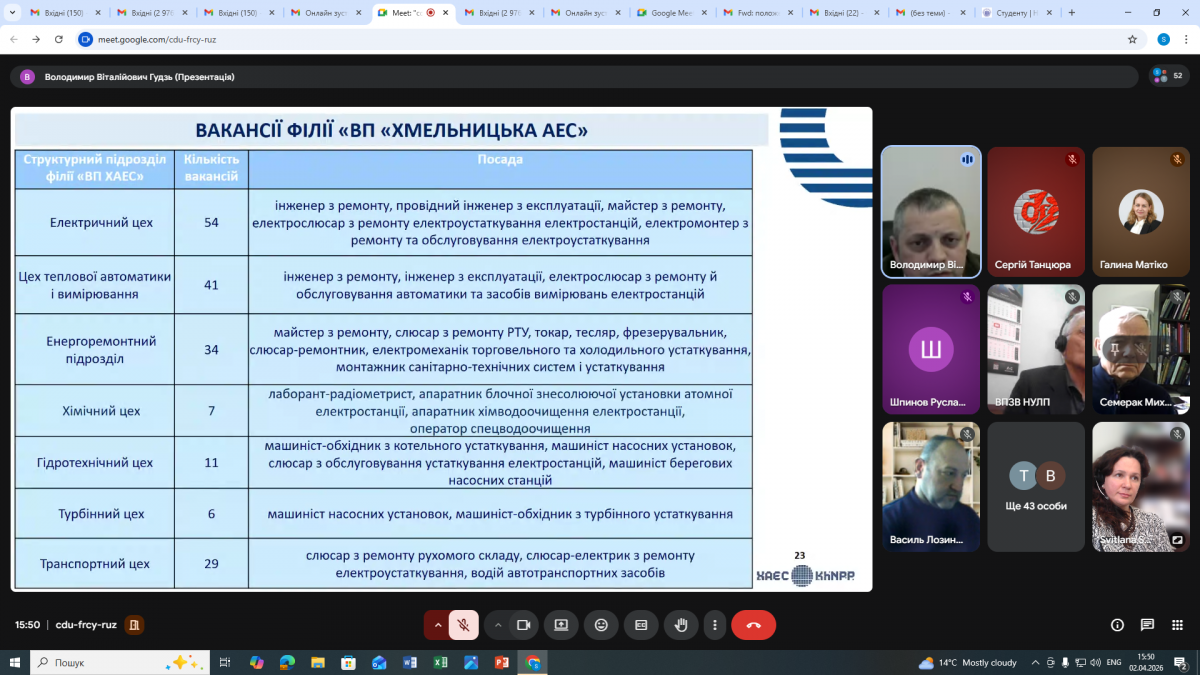
Task: Go back in browser history
Action: click(x=13, y=39)
